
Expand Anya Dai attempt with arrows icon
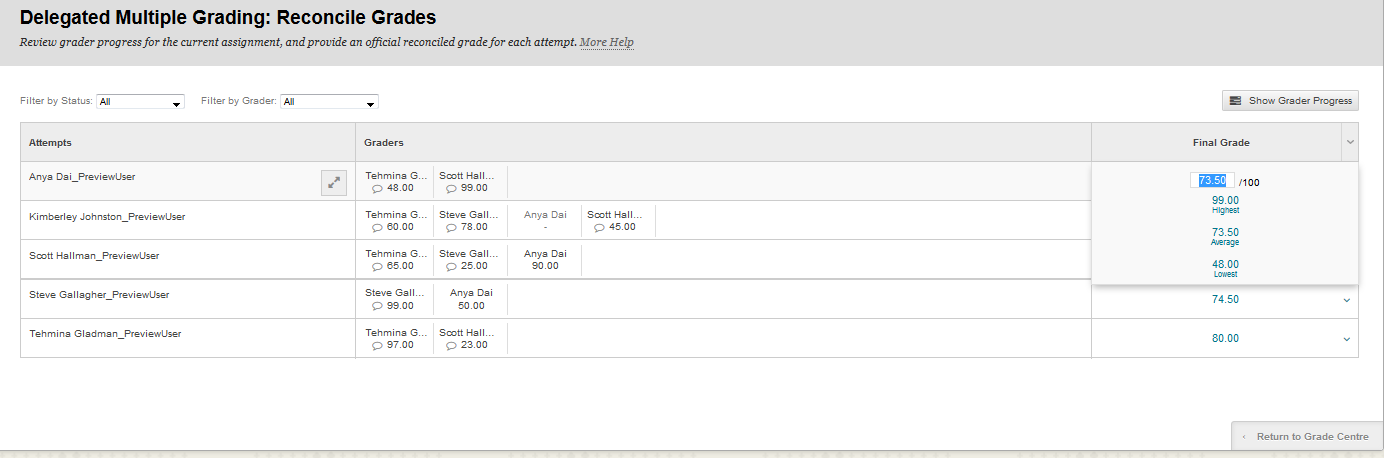click(334, 183)
